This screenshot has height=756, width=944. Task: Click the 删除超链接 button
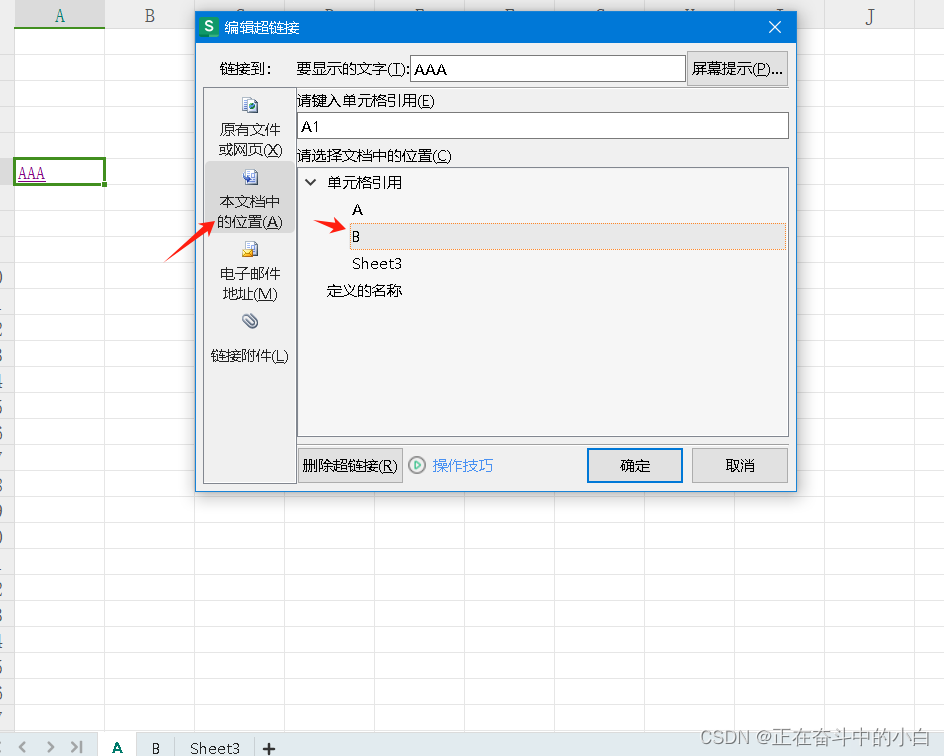[350, 464]
